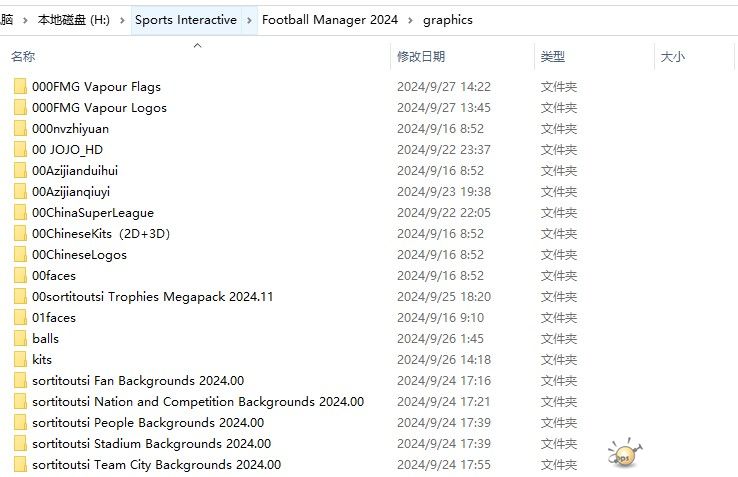Select the kits folder name
The image size is (738, 477).
(x=42, y=360)
